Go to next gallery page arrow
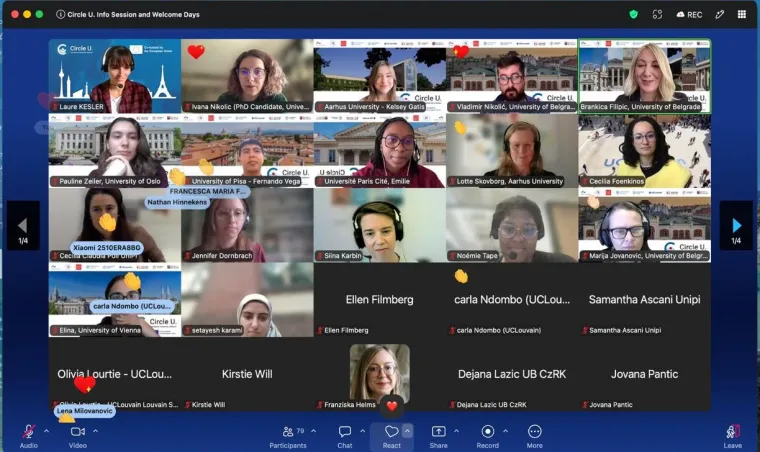 pos(736,225)
